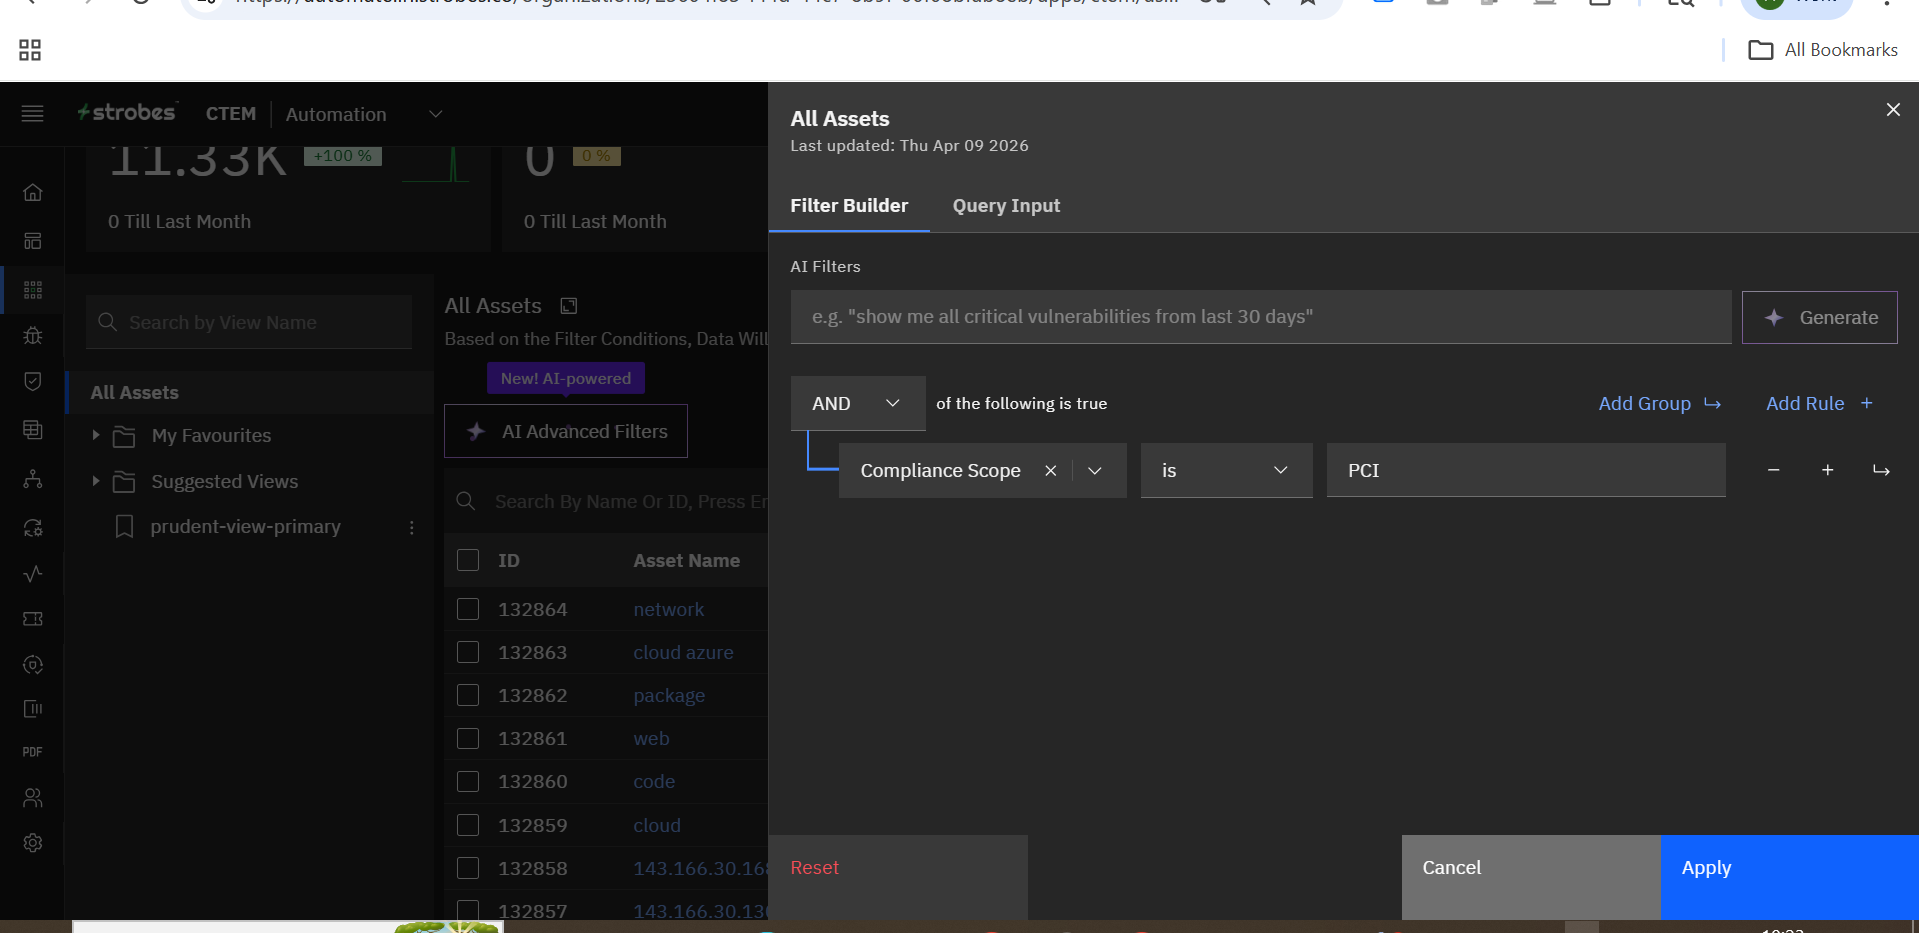
Task: Open the users icon in the sidebar
Action: (33, 798)
